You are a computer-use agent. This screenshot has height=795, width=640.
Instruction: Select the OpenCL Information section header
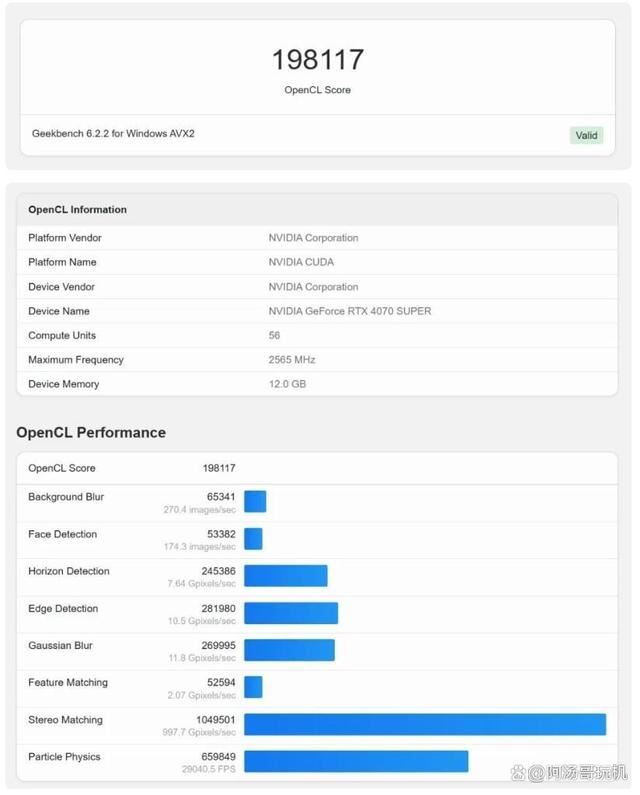(78, 210)
